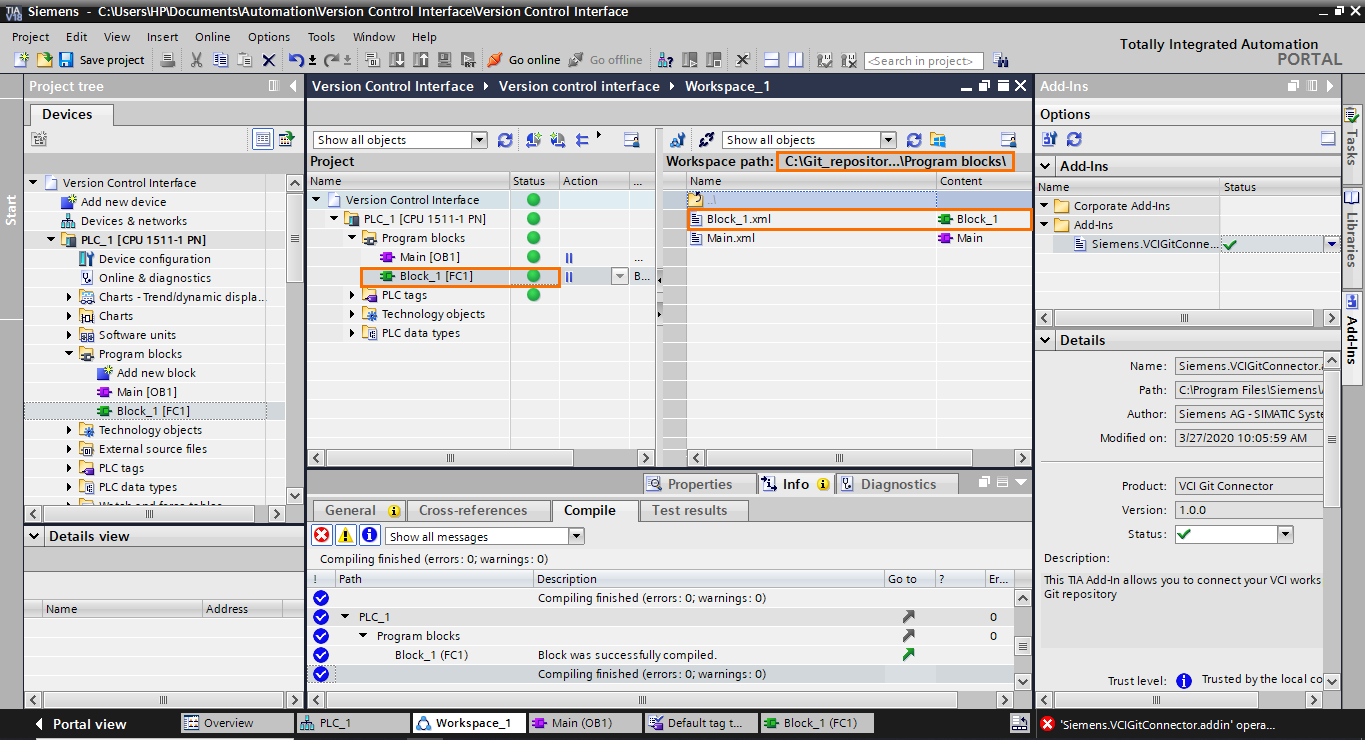
Task: Click the refresh workspace status icon
Action: pyautogui.click(x=914, y=139)
